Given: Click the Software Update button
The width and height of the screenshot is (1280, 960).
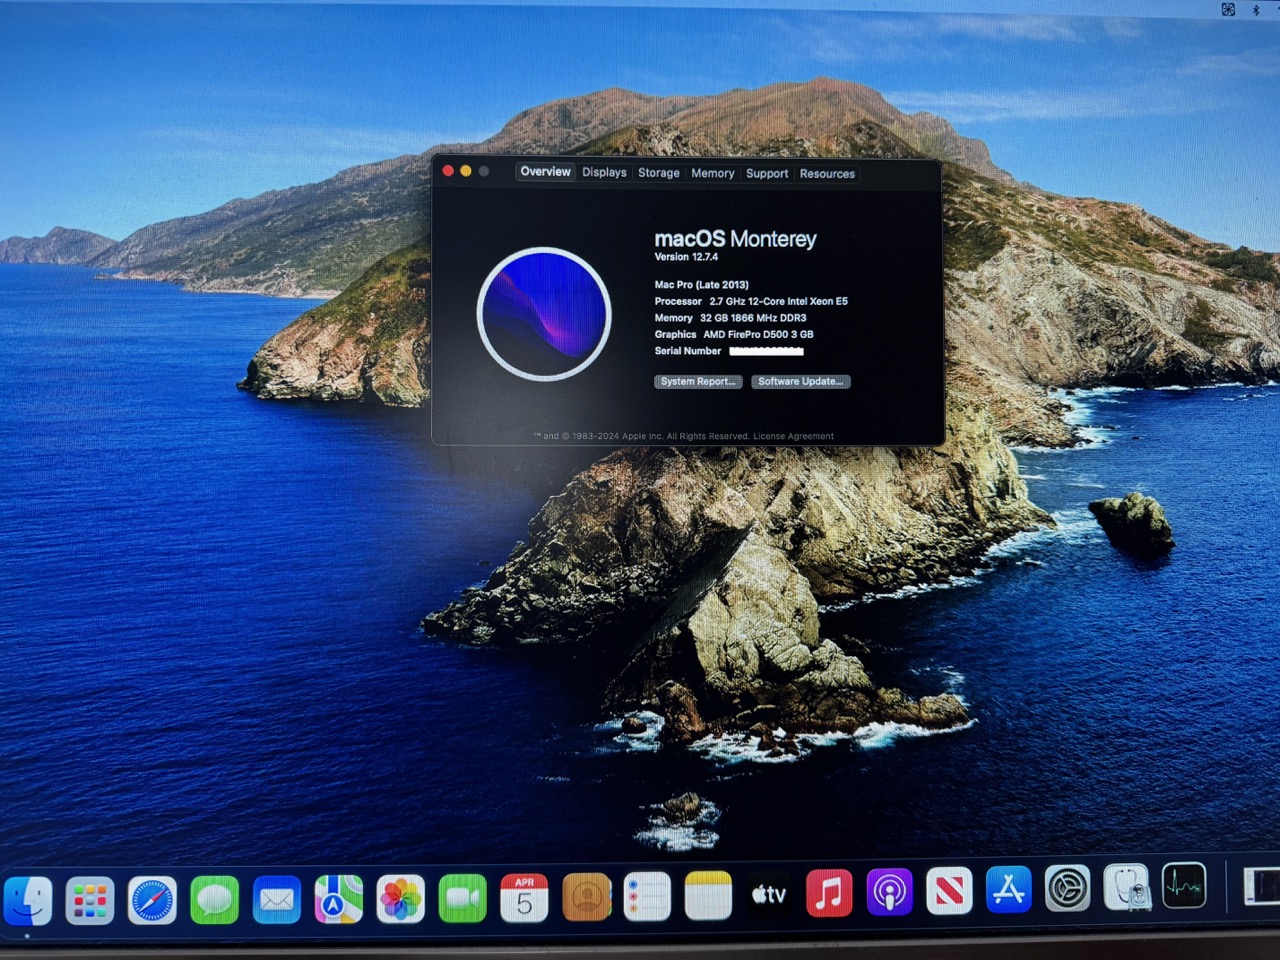Looking at the screenshot, I should tap(801, 382).
